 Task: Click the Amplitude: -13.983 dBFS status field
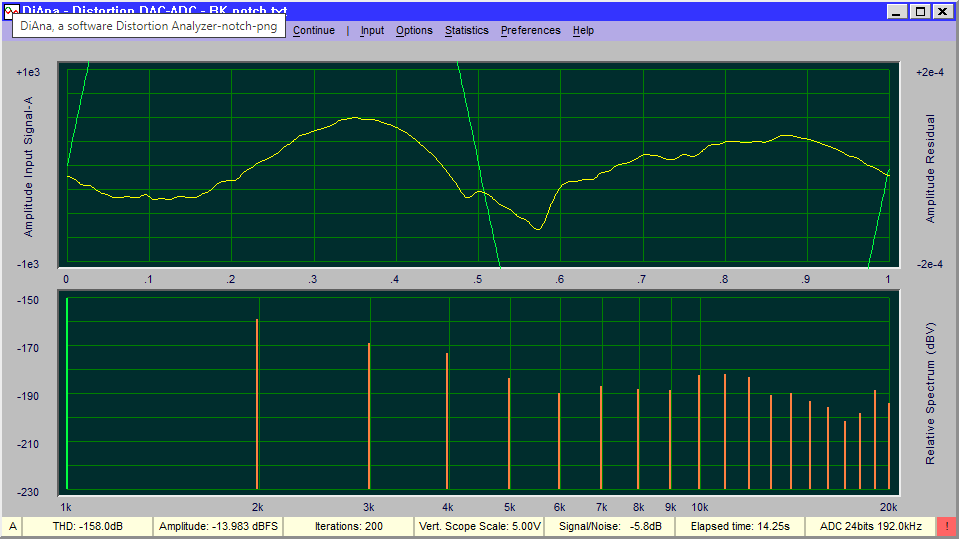coord(218,526)
